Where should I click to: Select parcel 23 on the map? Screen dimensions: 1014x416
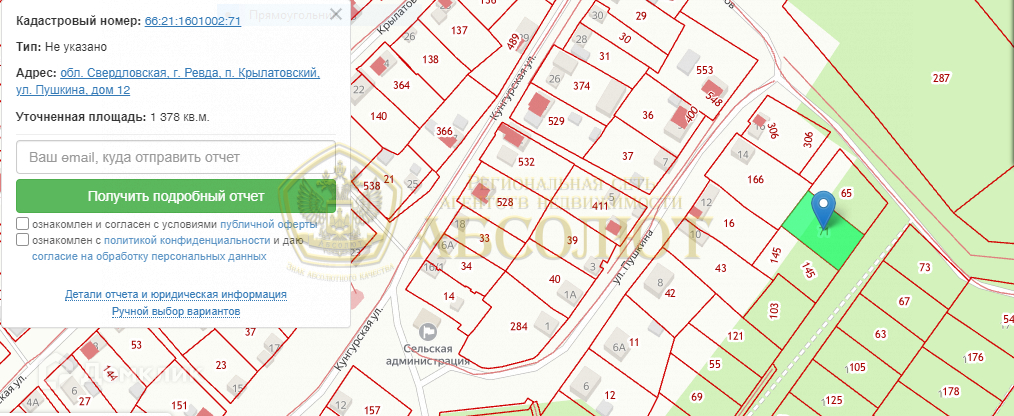[221, 365]
